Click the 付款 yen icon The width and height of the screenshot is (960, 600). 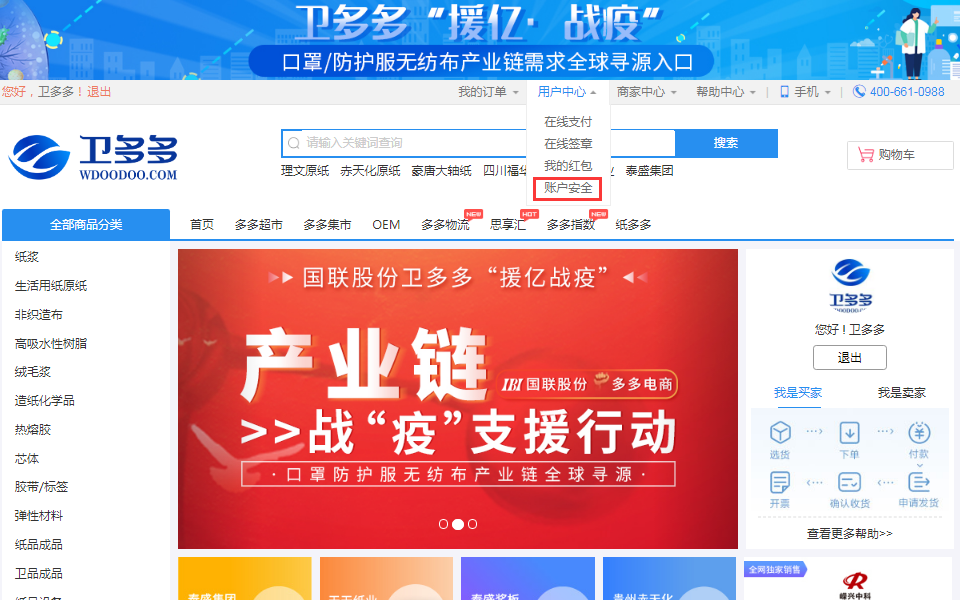point(919,432)
